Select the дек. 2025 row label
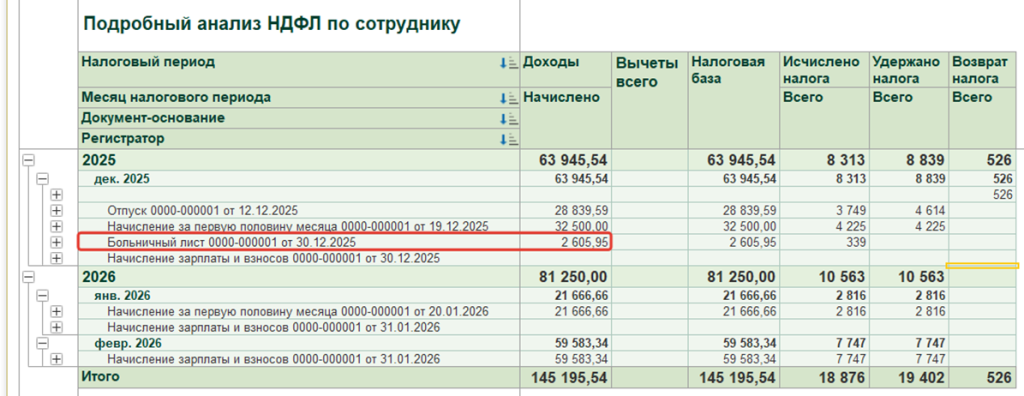 (122, 178)
